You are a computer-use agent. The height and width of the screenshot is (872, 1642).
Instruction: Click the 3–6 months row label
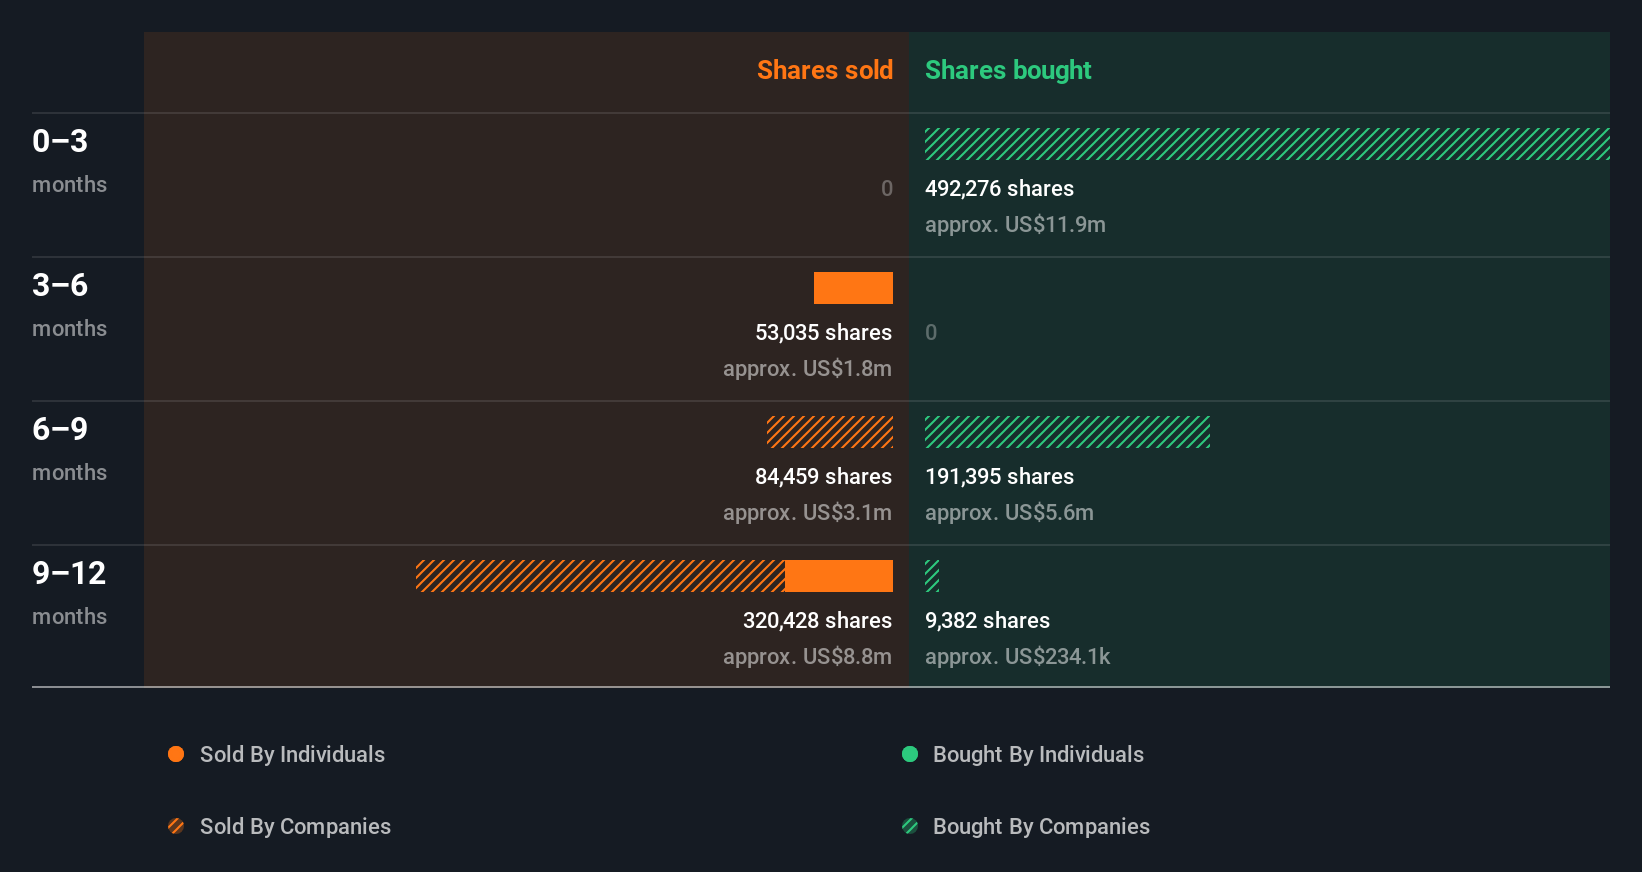pyautogui.click(x=69, y=305)
